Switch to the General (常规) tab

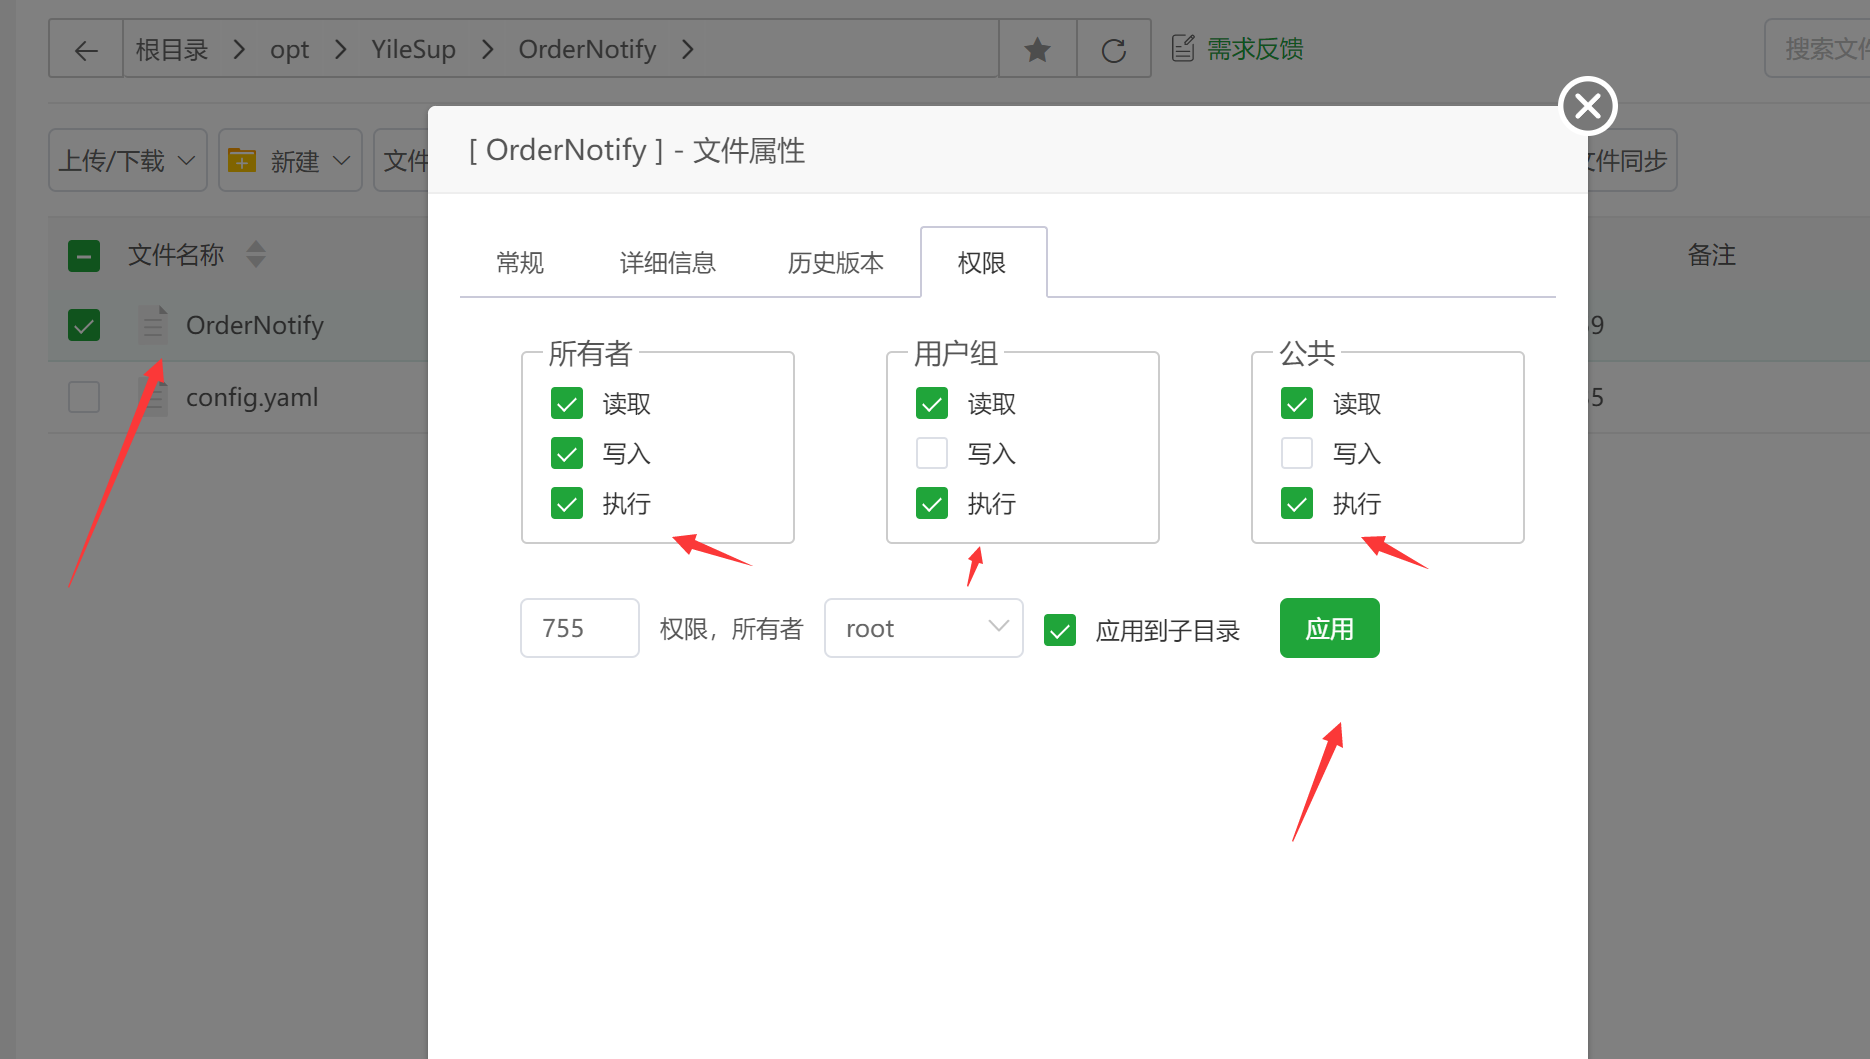(520, 263)
